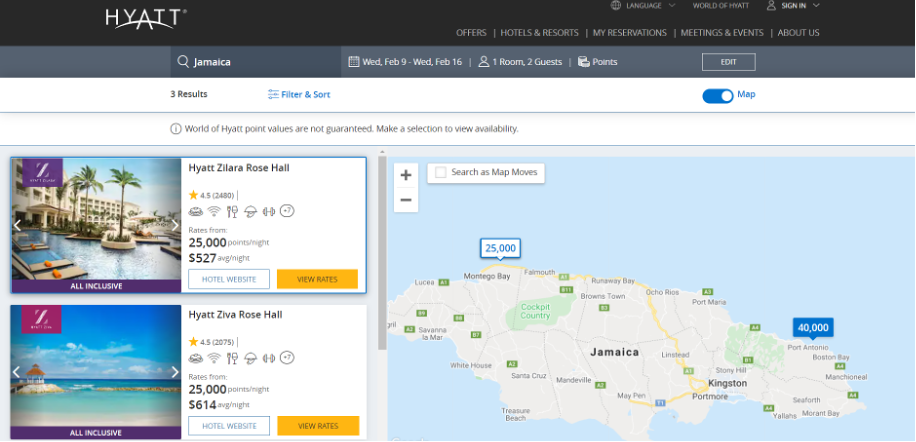Click the search magnifier icon beside Jamaica

(183, 62)
